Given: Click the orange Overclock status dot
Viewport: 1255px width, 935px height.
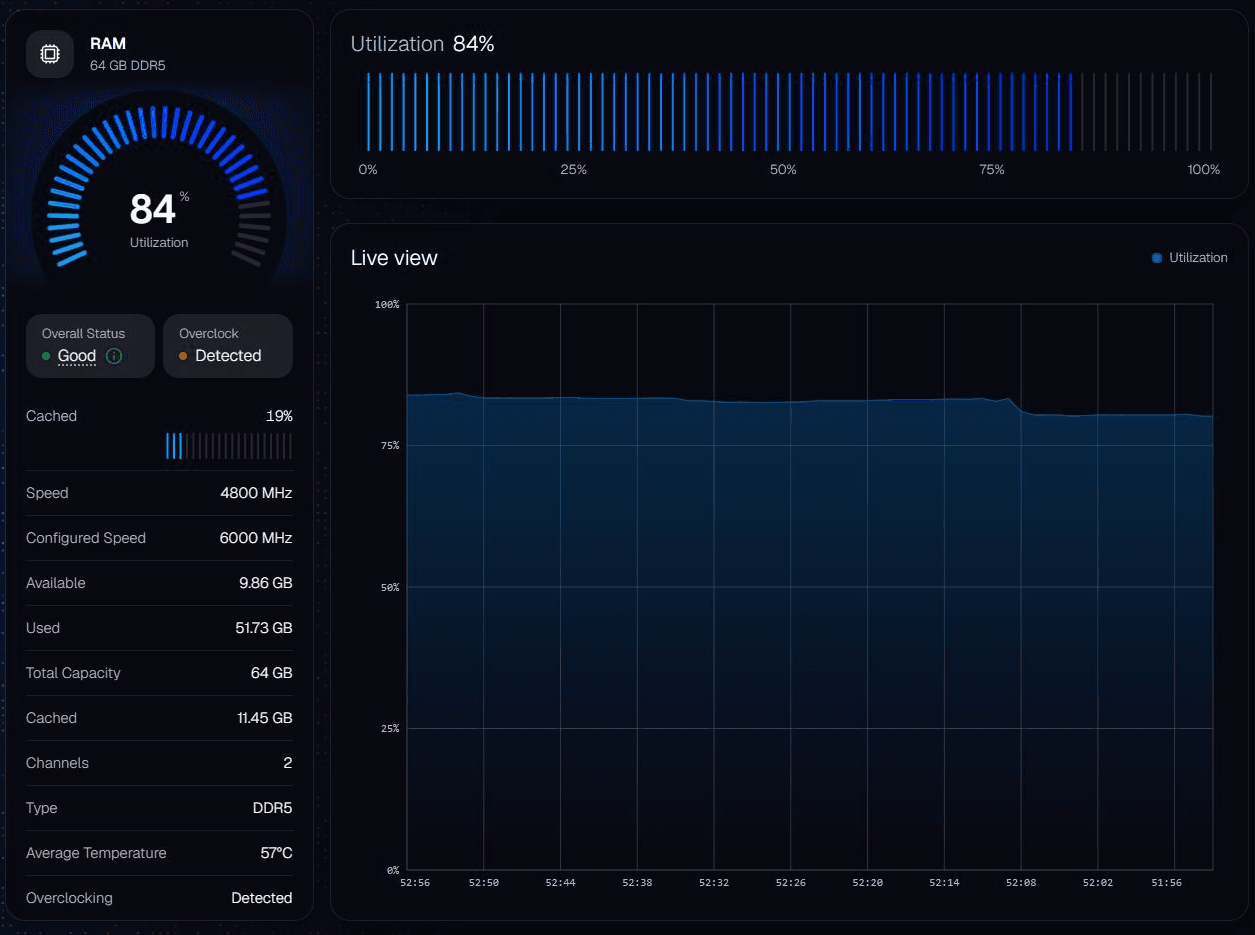Looking at the screenshot, I should click(183, 356).
